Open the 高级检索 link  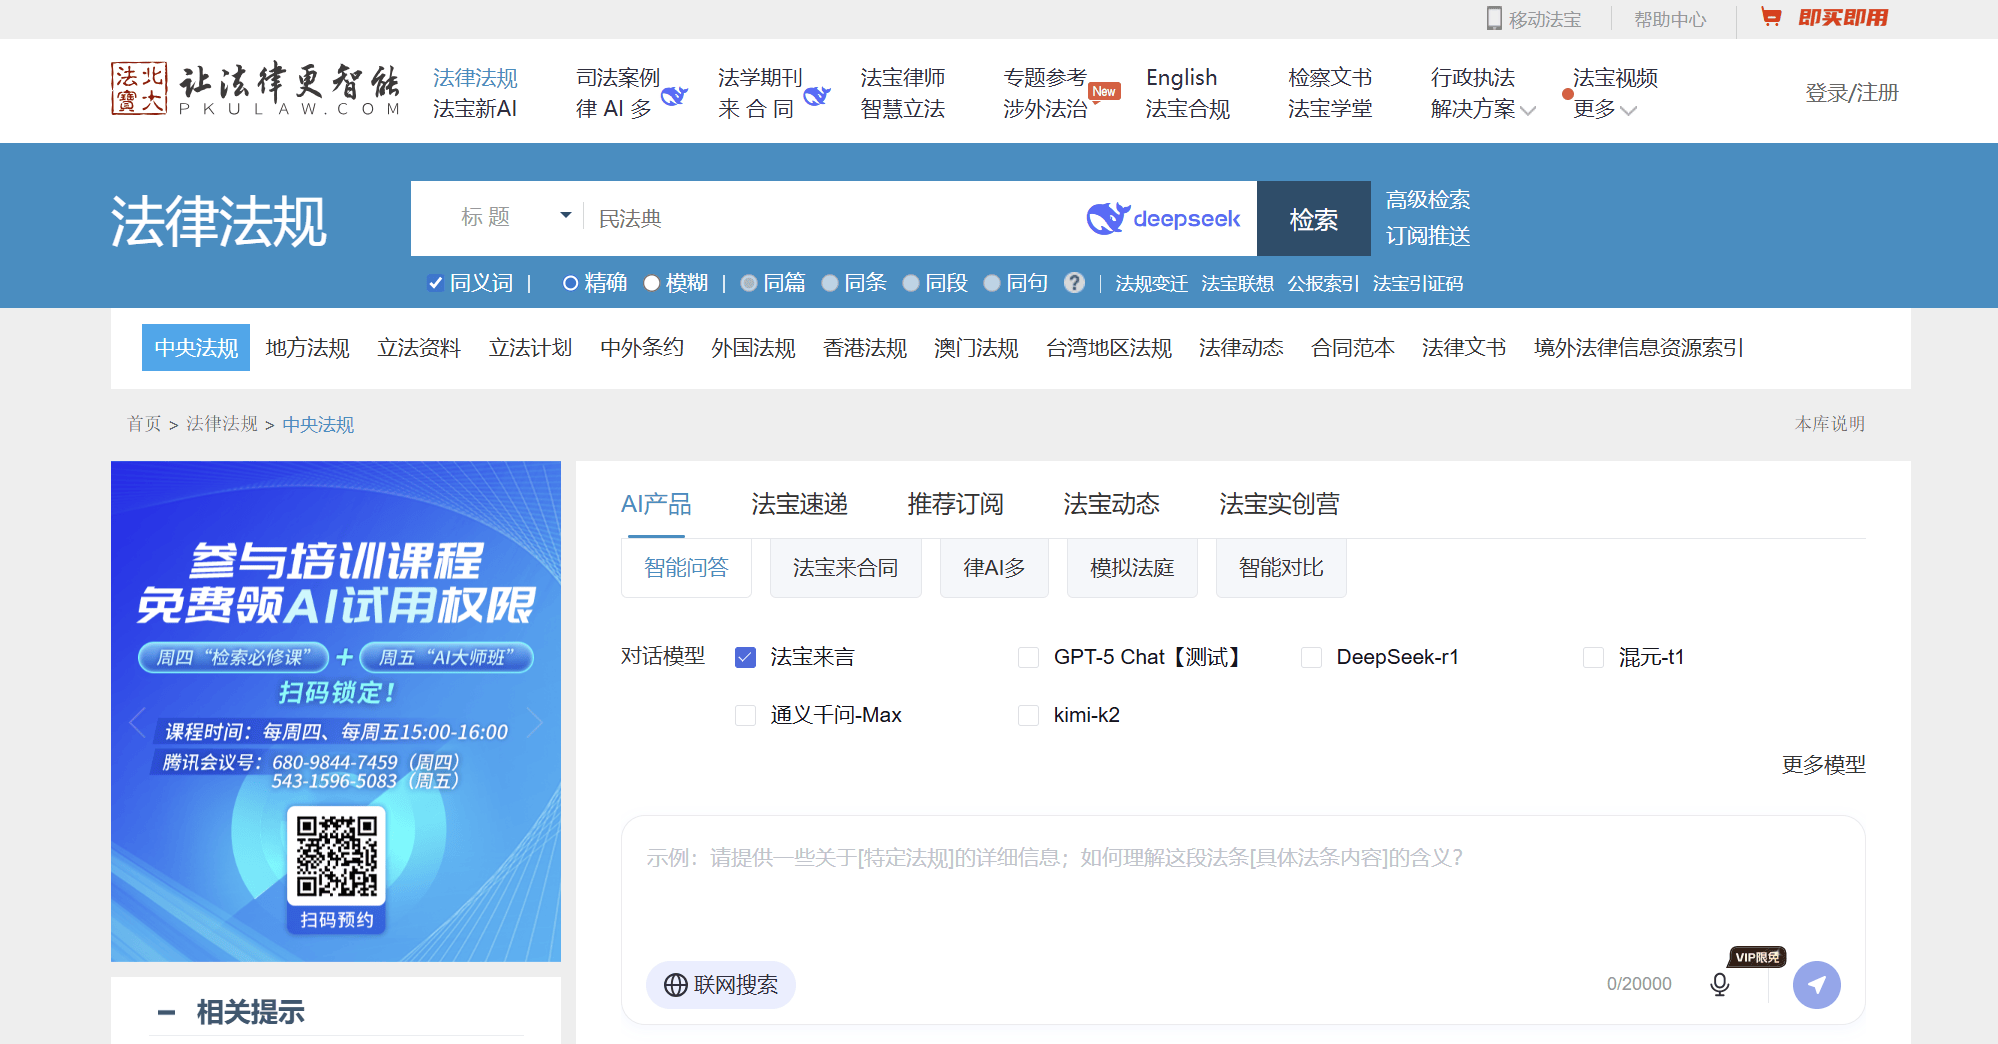[x=1427, y=200]
